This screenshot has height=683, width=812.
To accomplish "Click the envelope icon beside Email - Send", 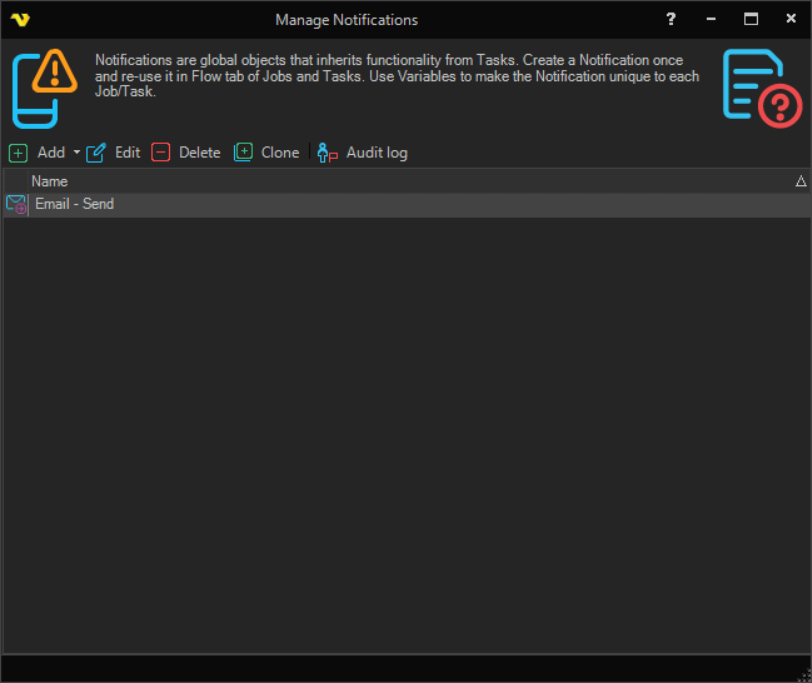I will pyautogui.click(x=16, y=204).
